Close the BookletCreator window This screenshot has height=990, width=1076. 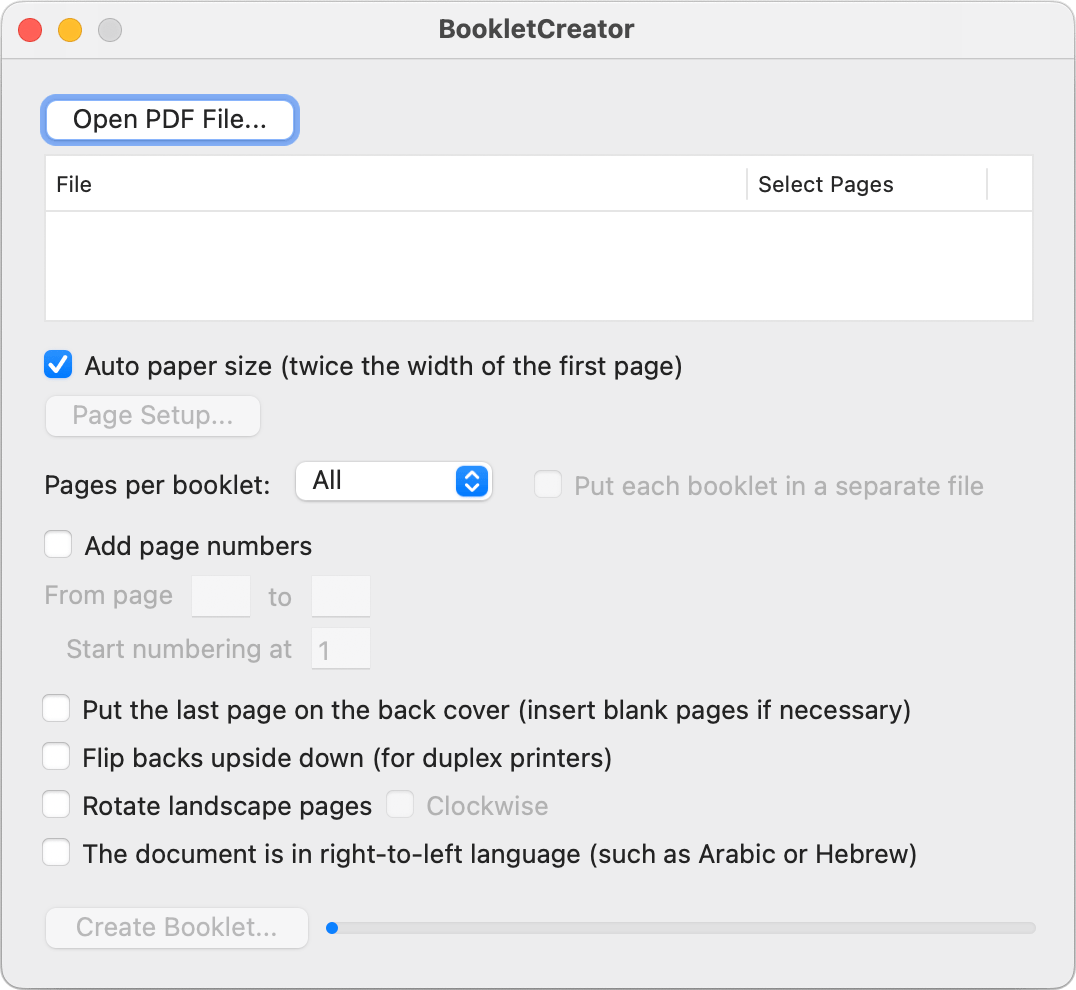tap(30, 30)
